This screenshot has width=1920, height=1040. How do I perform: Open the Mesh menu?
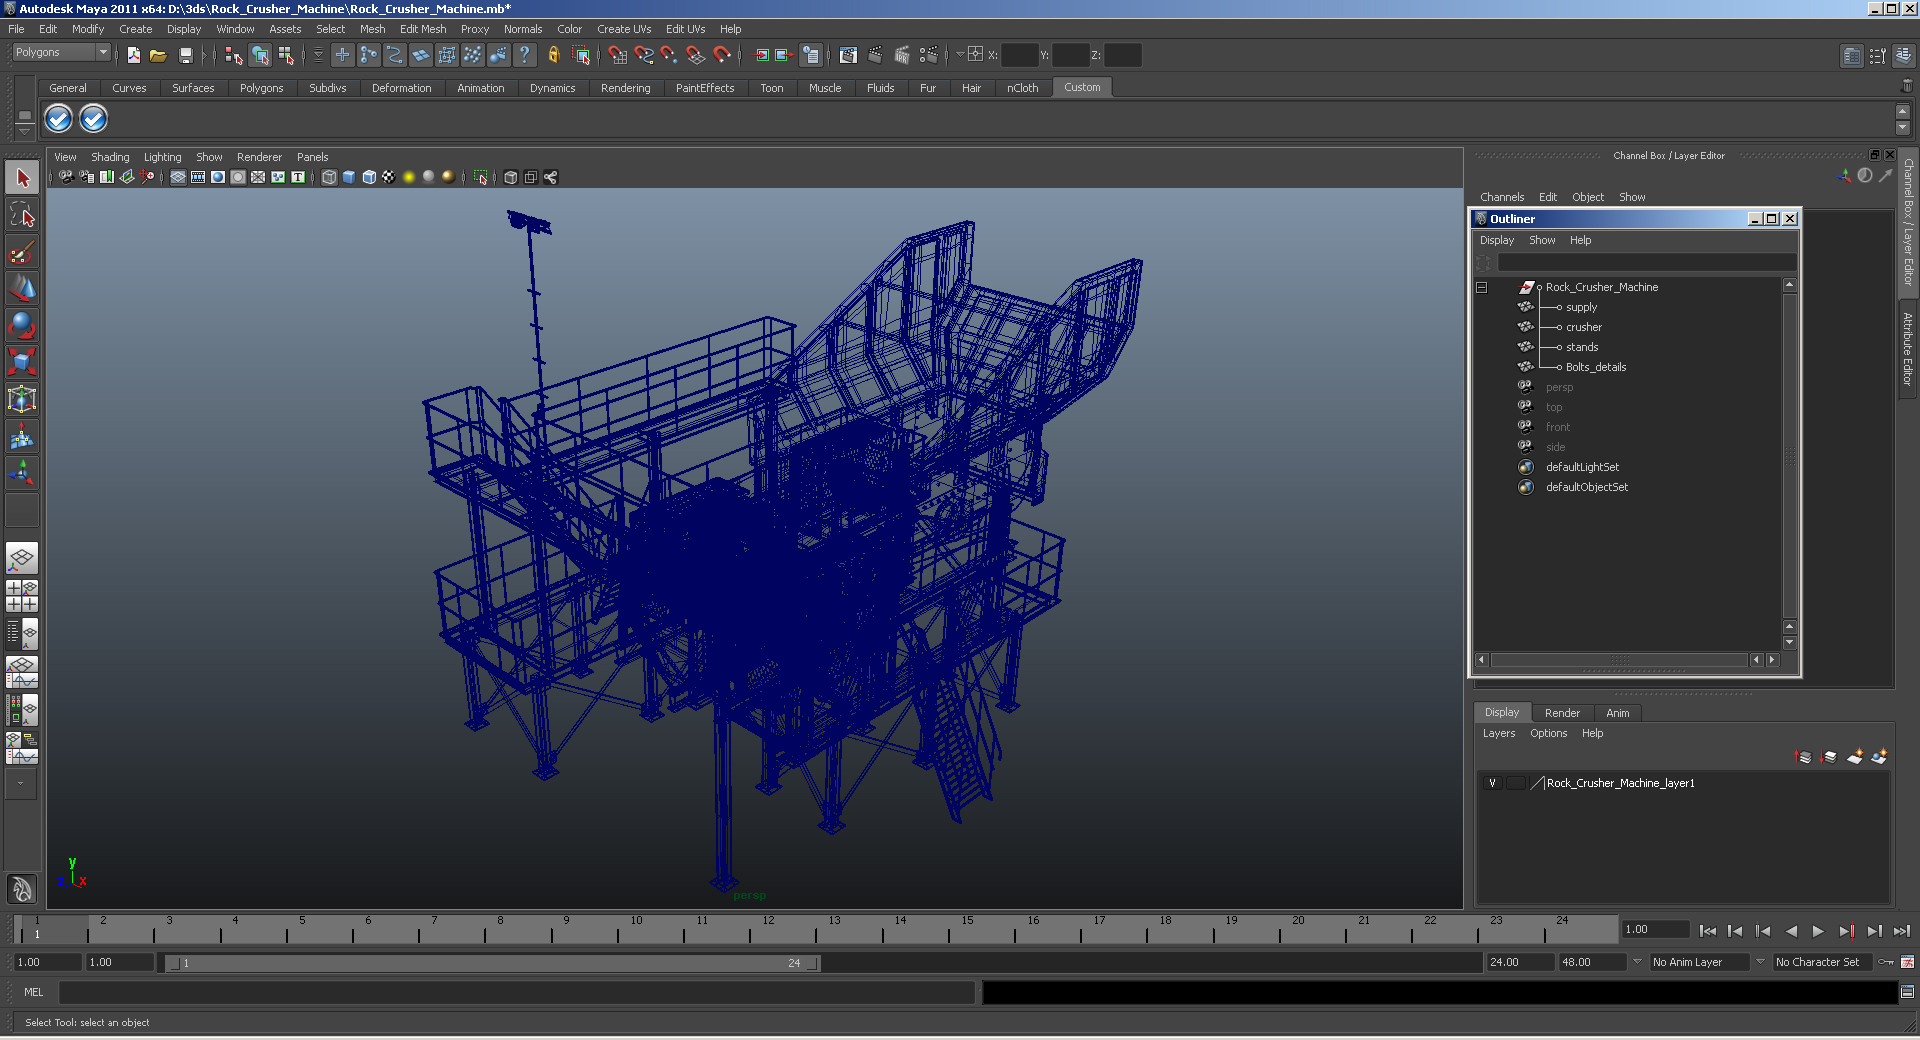372,29
